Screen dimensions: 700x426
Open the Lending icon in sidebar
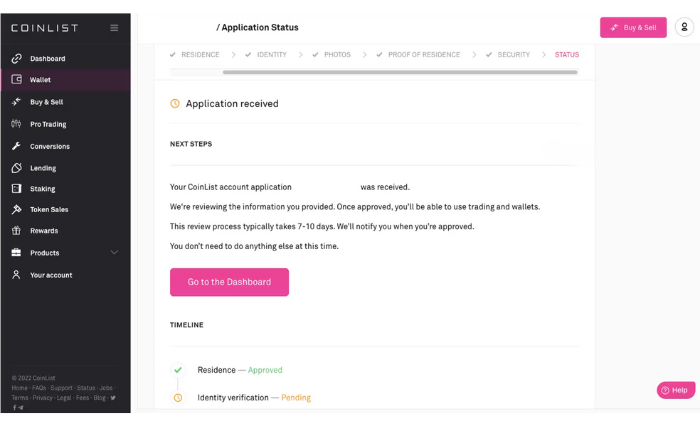coord(17,168)
